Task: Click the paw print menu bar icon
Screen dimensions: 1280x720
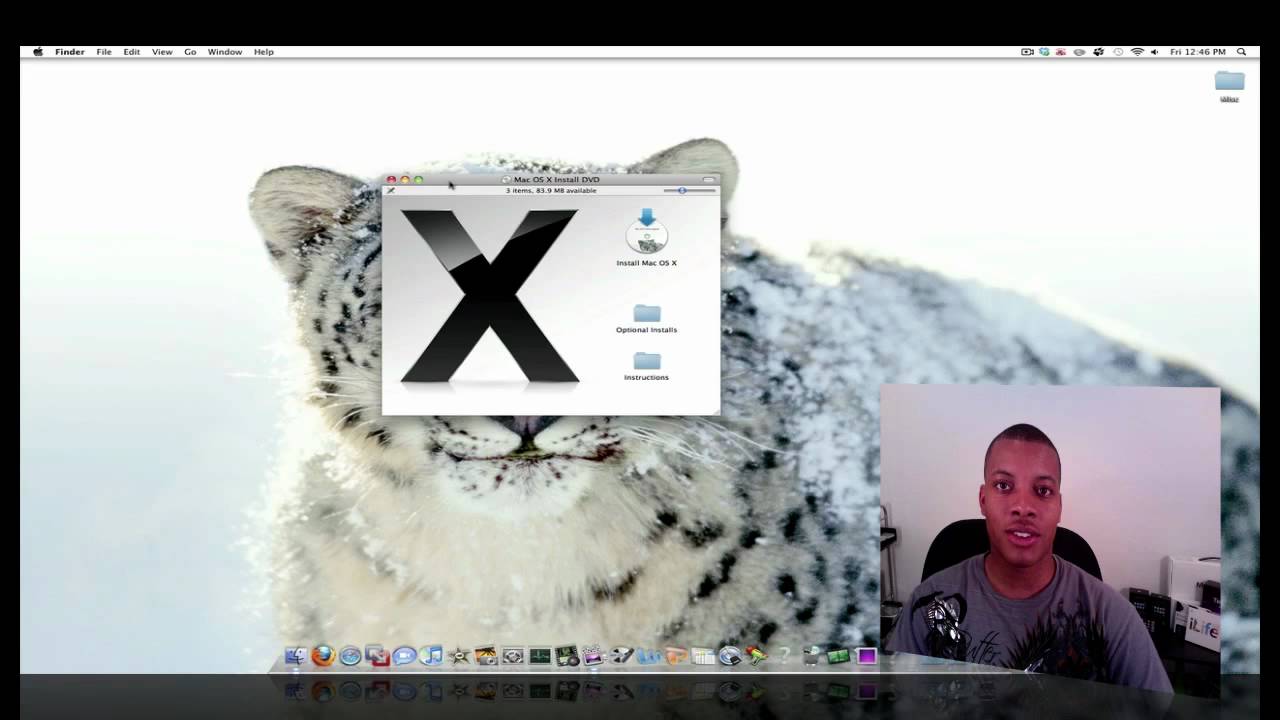Action: (x=1099, y=52)
